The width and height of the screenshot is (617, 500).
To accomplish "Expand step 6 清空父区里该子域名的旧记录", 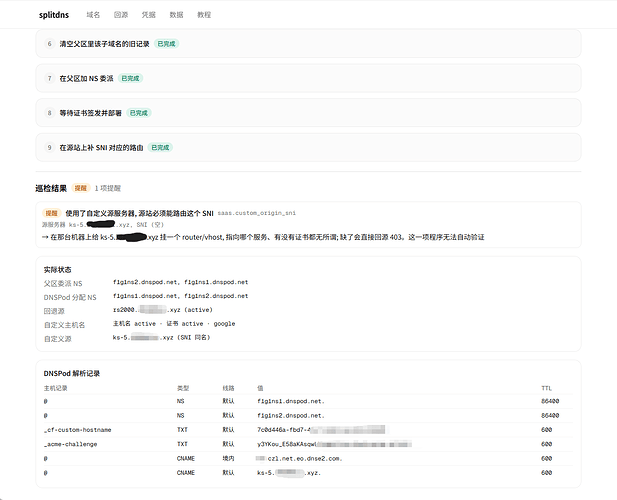I will 308,44.
